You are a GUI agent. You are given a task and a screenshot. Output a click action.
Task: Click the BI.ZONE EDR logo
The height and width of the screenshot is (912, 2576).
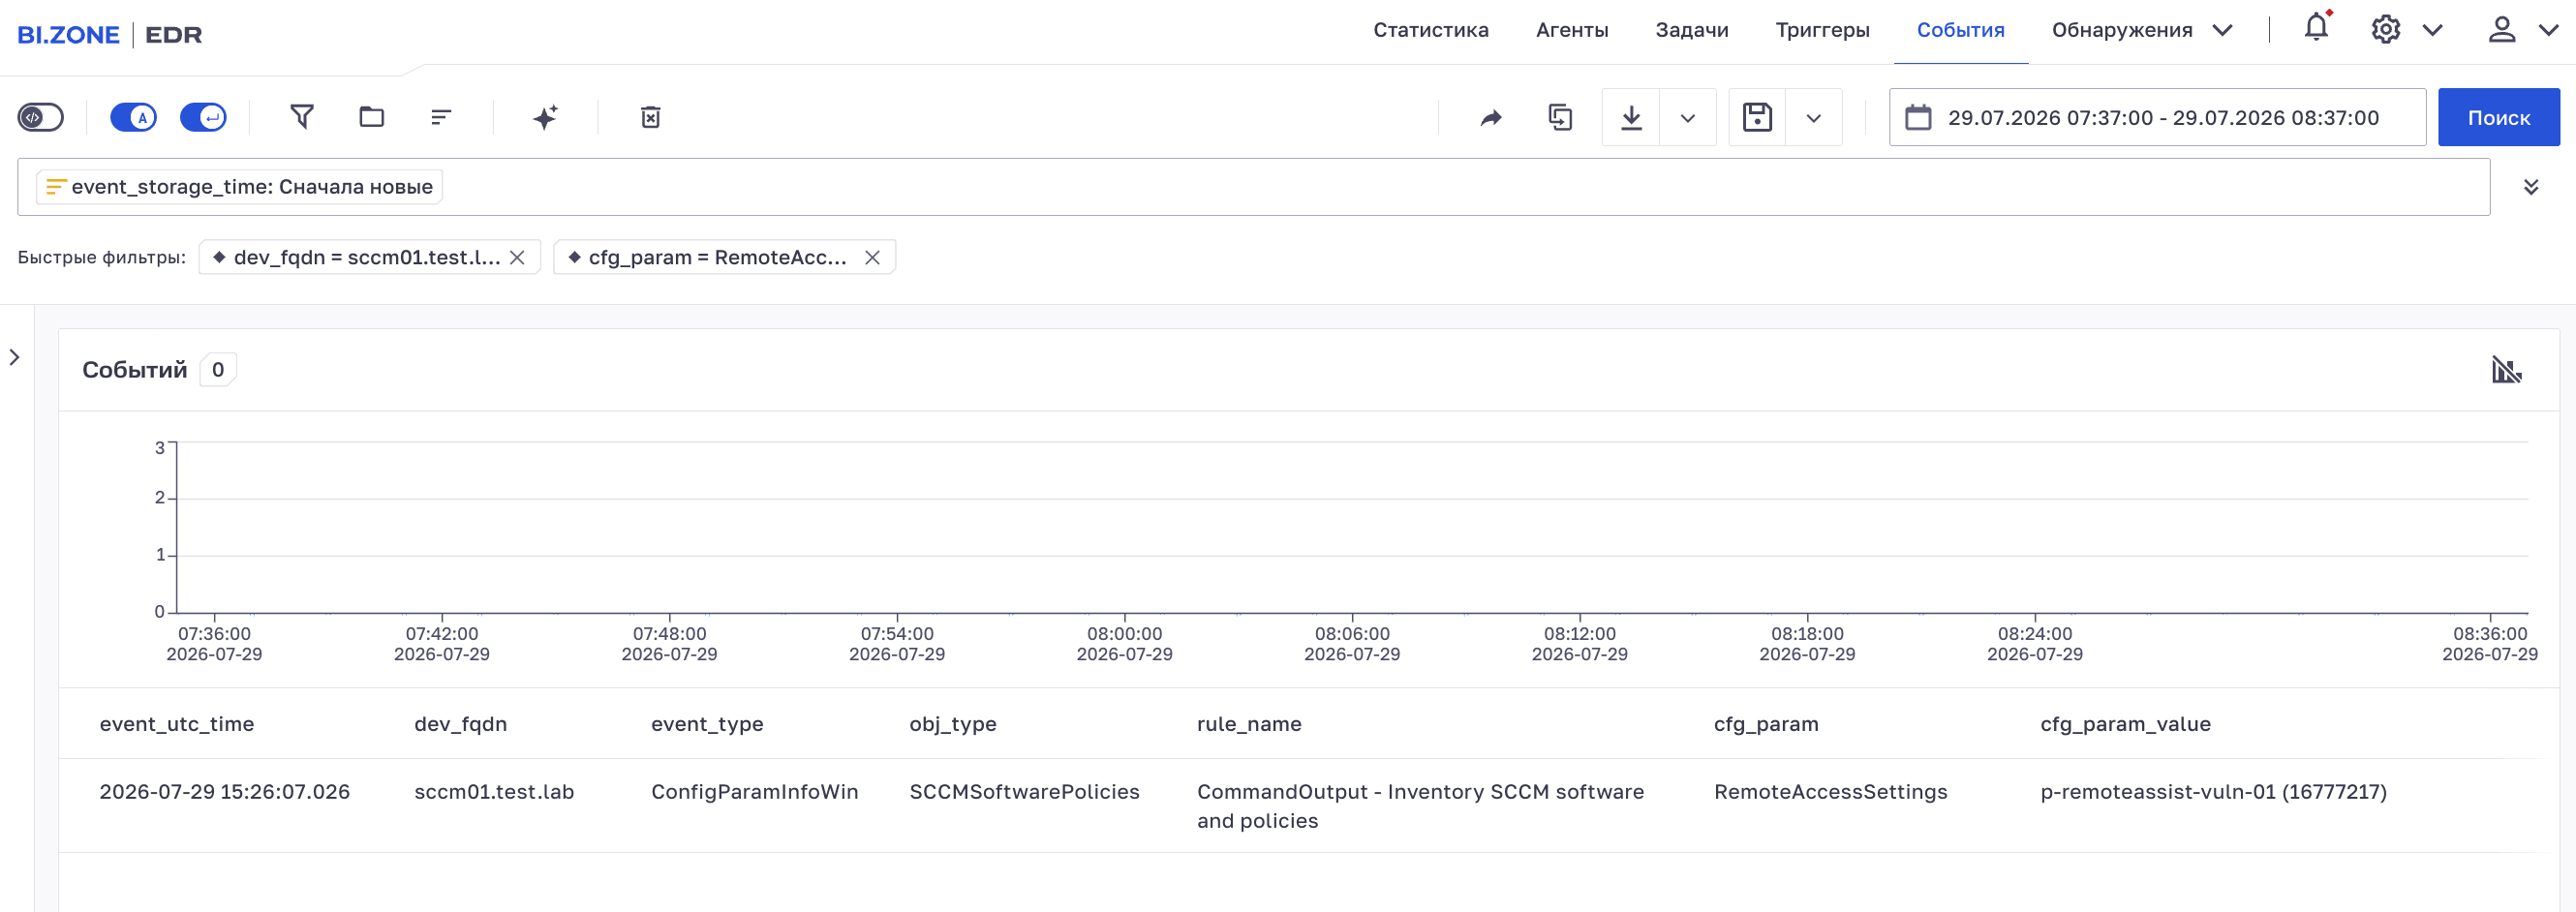[x=110, y=35]
